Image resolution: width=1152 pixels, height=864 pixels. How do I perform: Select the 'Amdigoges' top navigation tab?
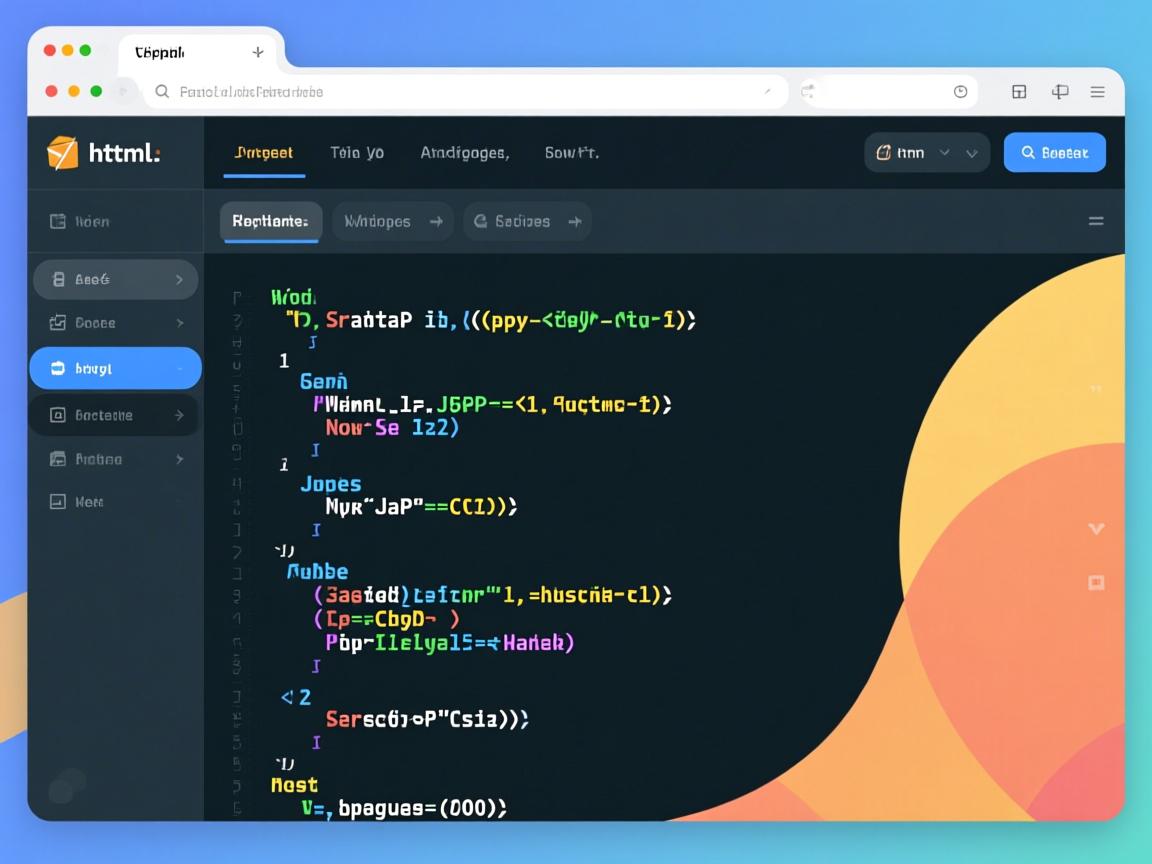coord(464,153)
